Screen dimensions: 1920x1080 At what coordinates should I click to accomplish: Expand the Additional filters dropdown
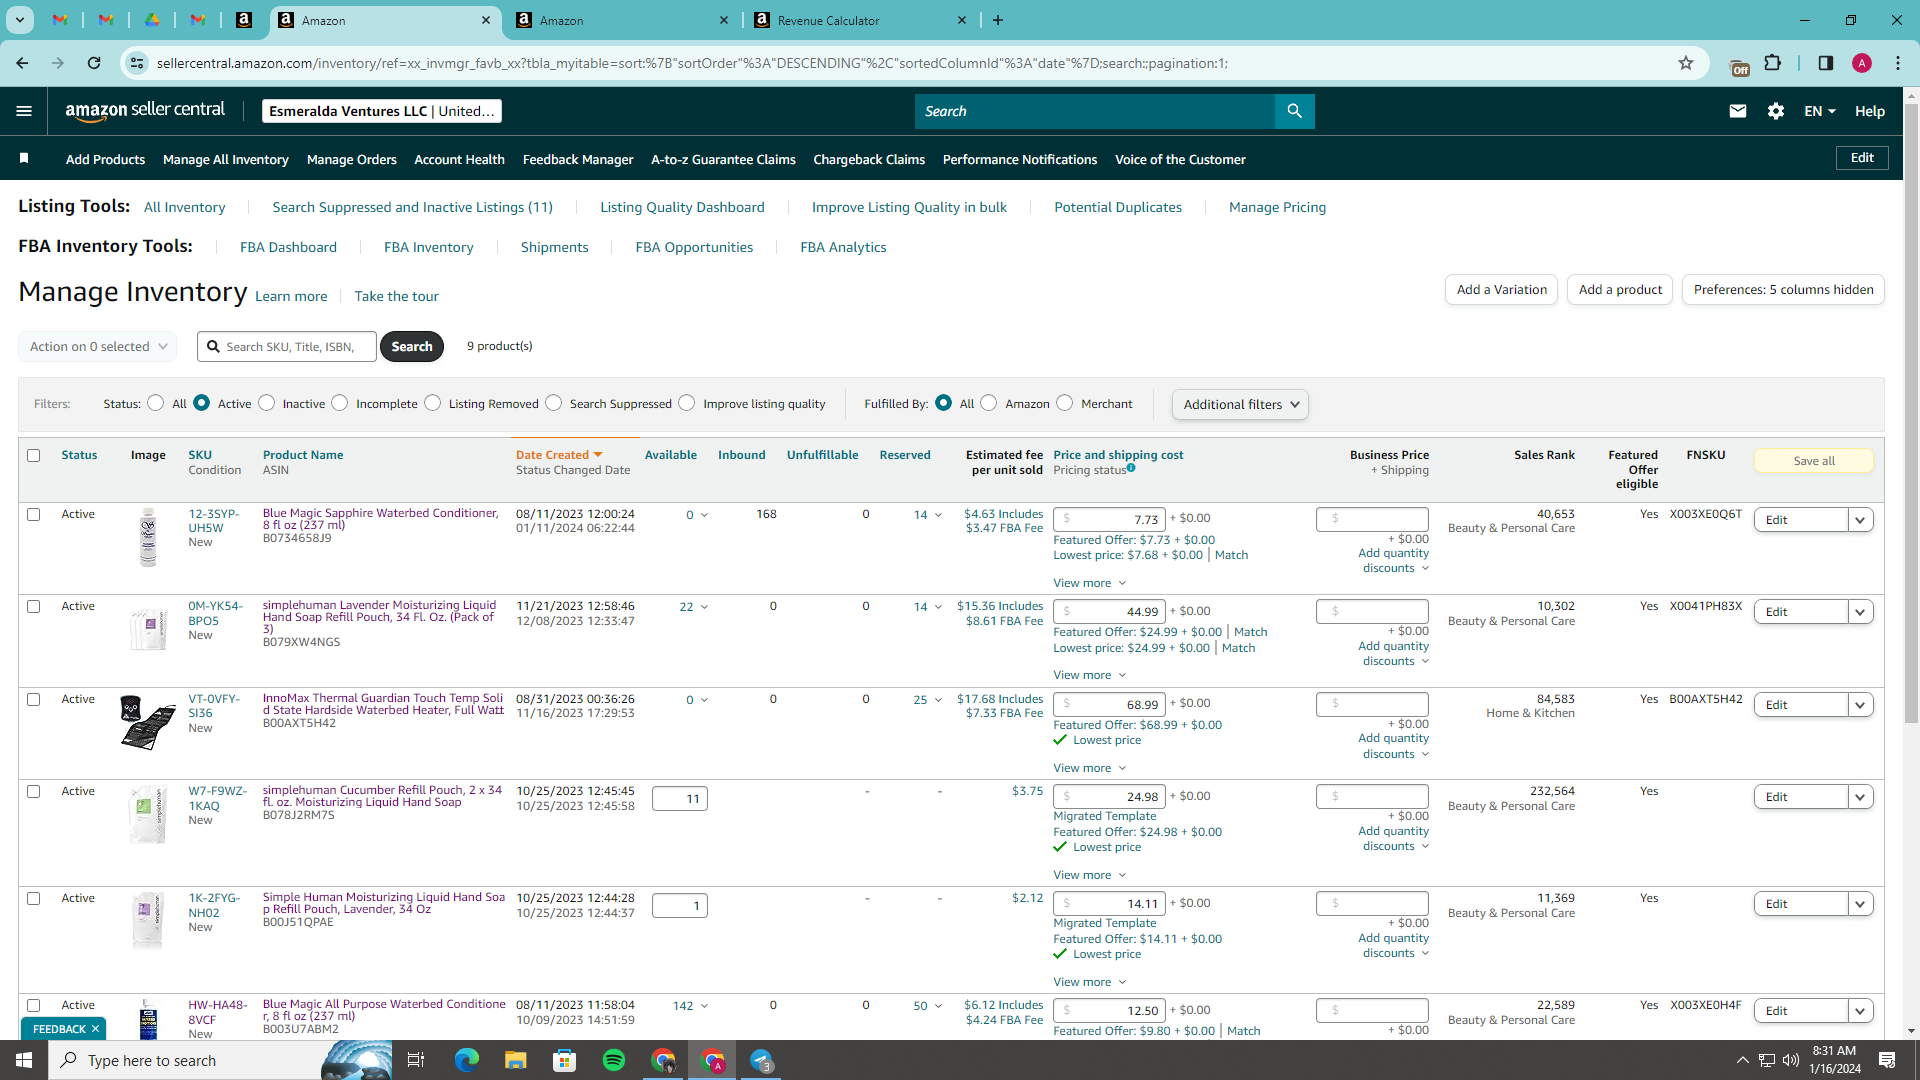click(x=1240, y=404)
